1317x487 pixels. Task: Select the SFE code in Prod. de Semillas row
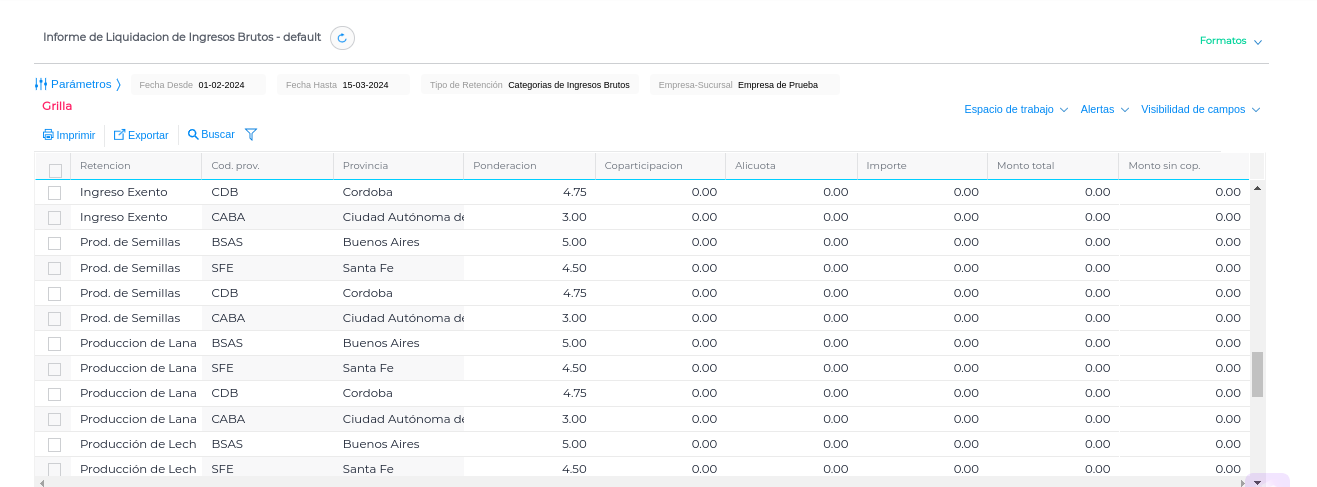267,268
